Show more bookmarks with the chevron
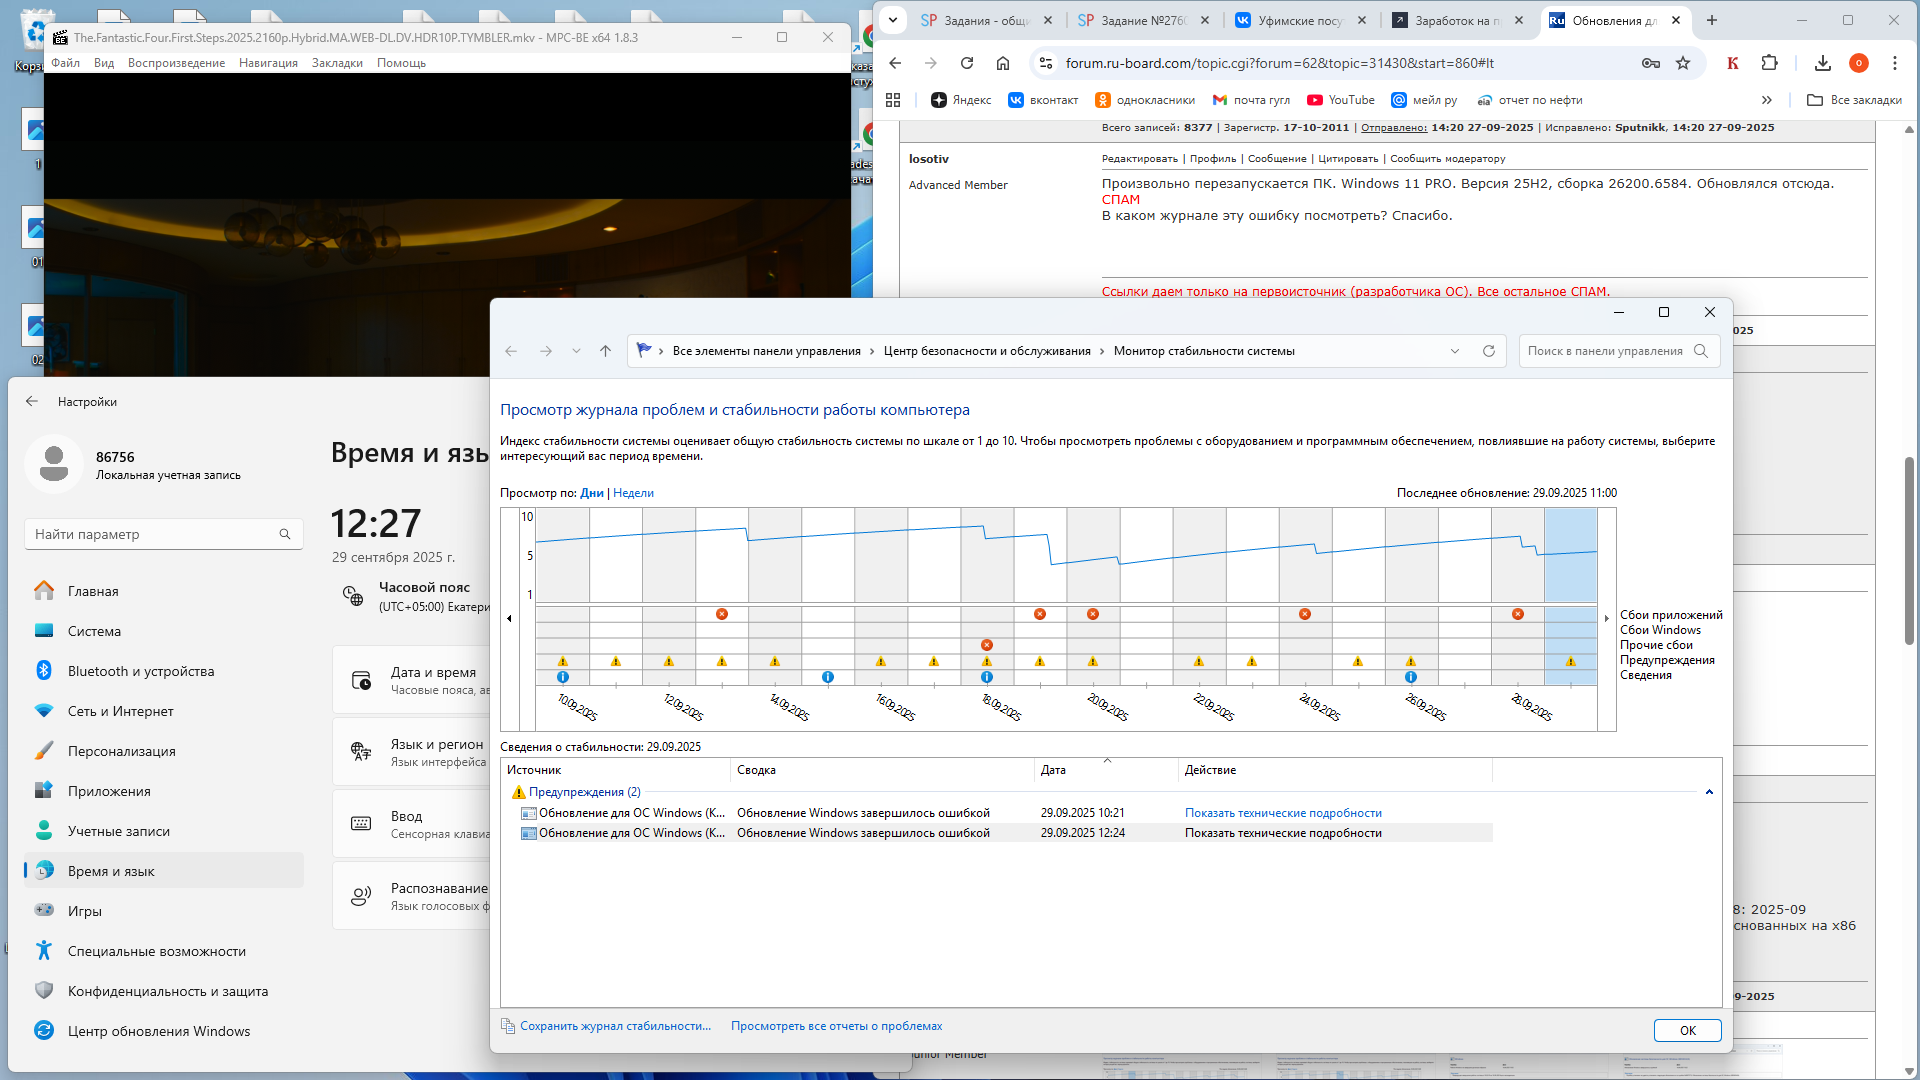This screenshot has height=1080, width=1920. 1766,100
